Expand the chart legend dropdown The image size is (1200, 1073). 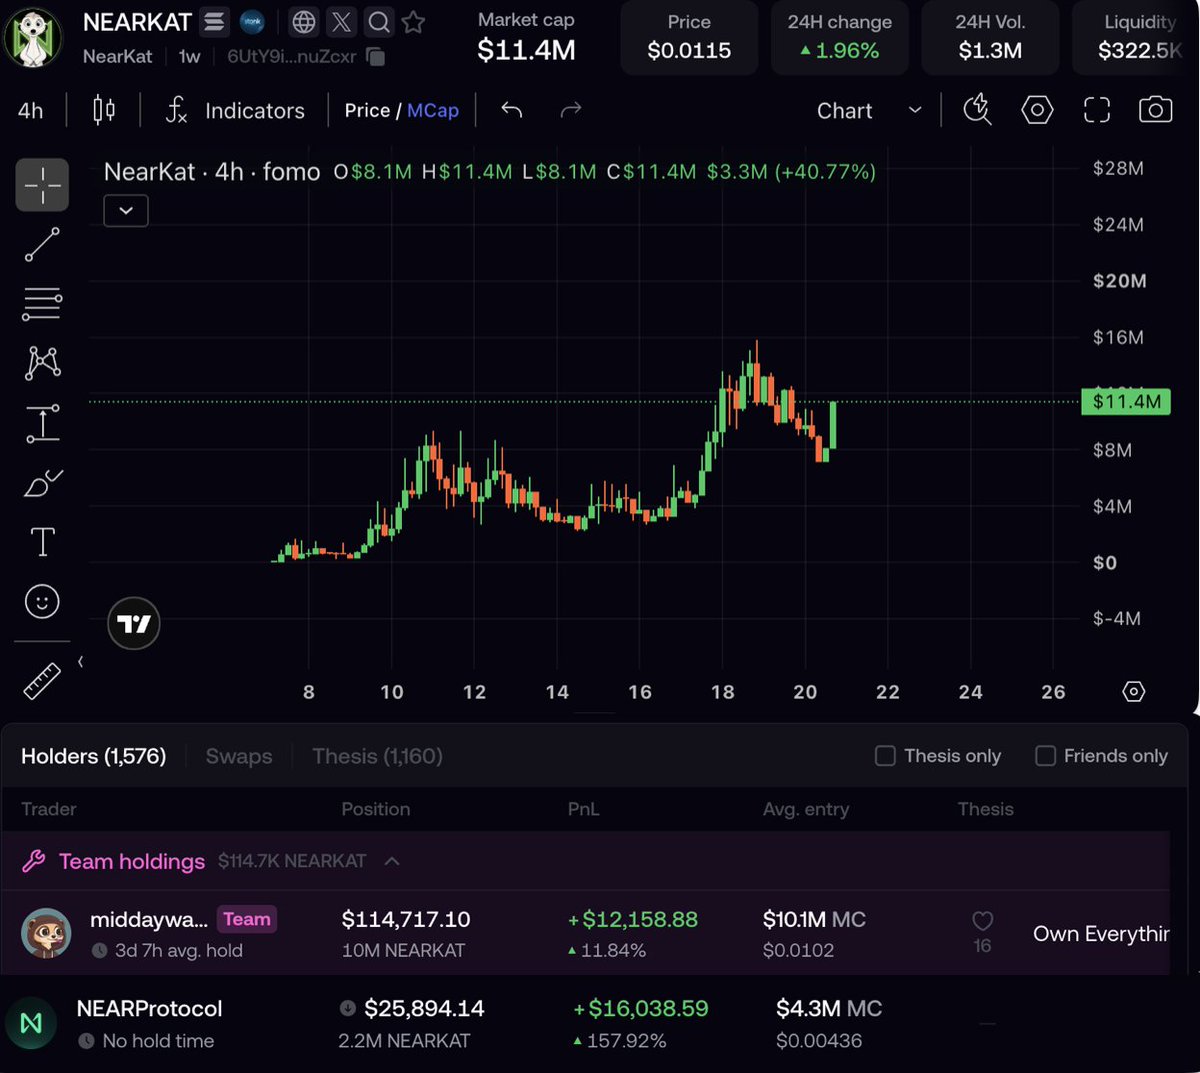pos(126,211)
